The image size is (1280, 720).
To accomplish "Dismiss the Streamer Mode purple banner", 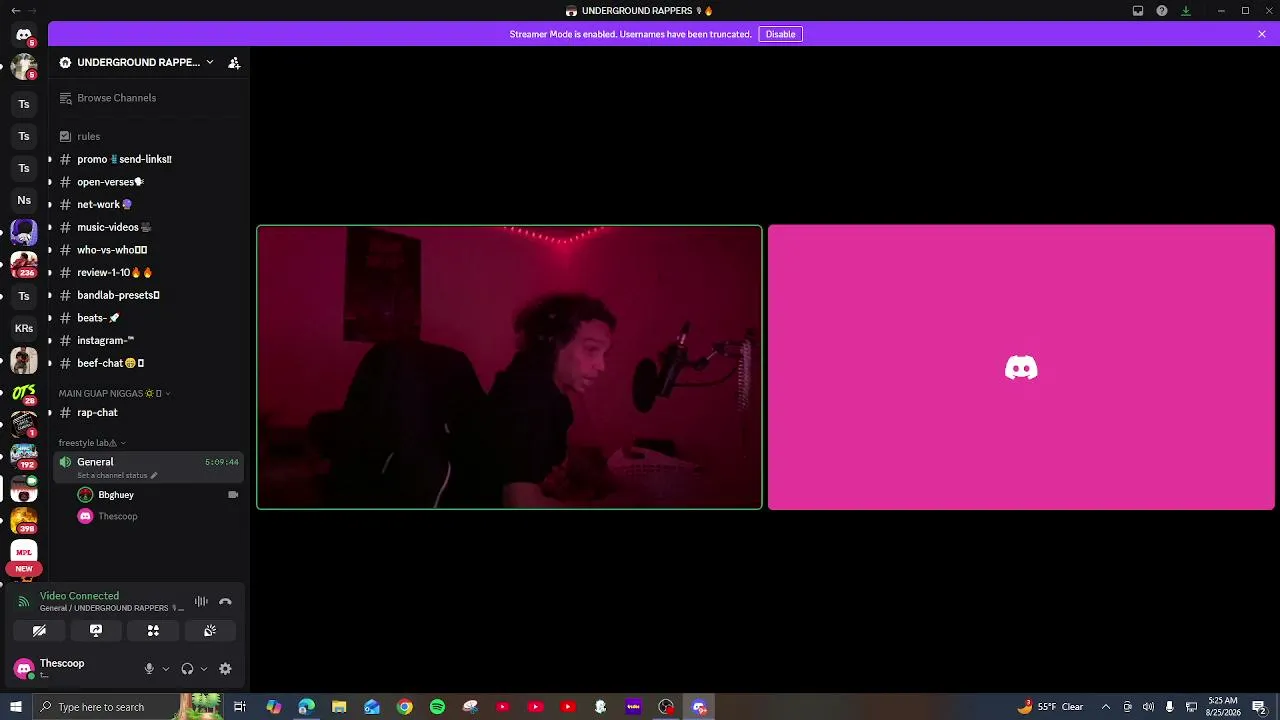I will 1262,34.
